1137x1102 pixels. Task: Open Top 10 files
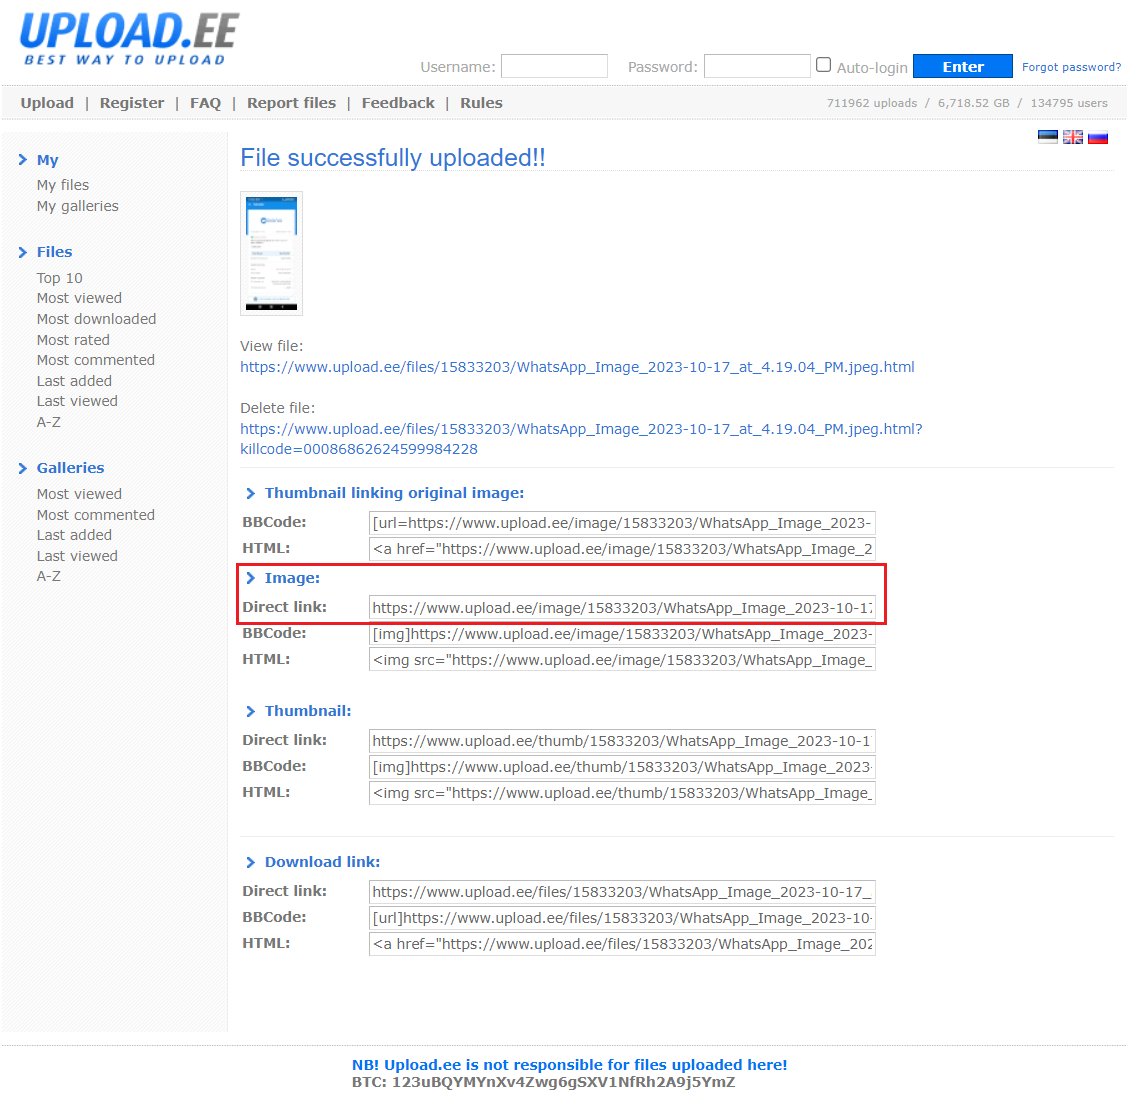coord(59,278)
